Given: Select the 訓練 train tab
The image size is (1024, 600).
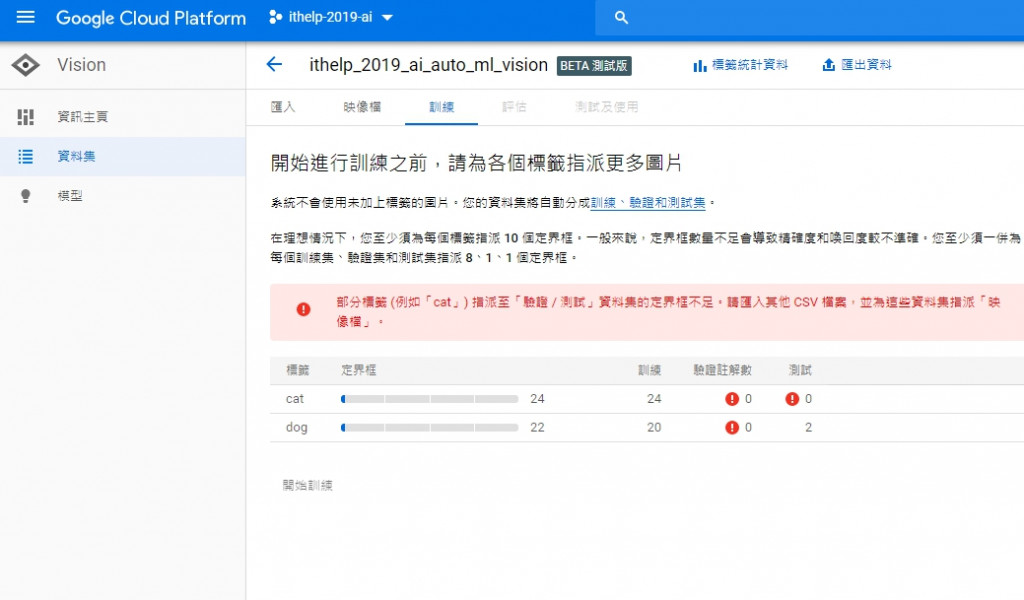Looking at the screenshot, I should [441, 106].
